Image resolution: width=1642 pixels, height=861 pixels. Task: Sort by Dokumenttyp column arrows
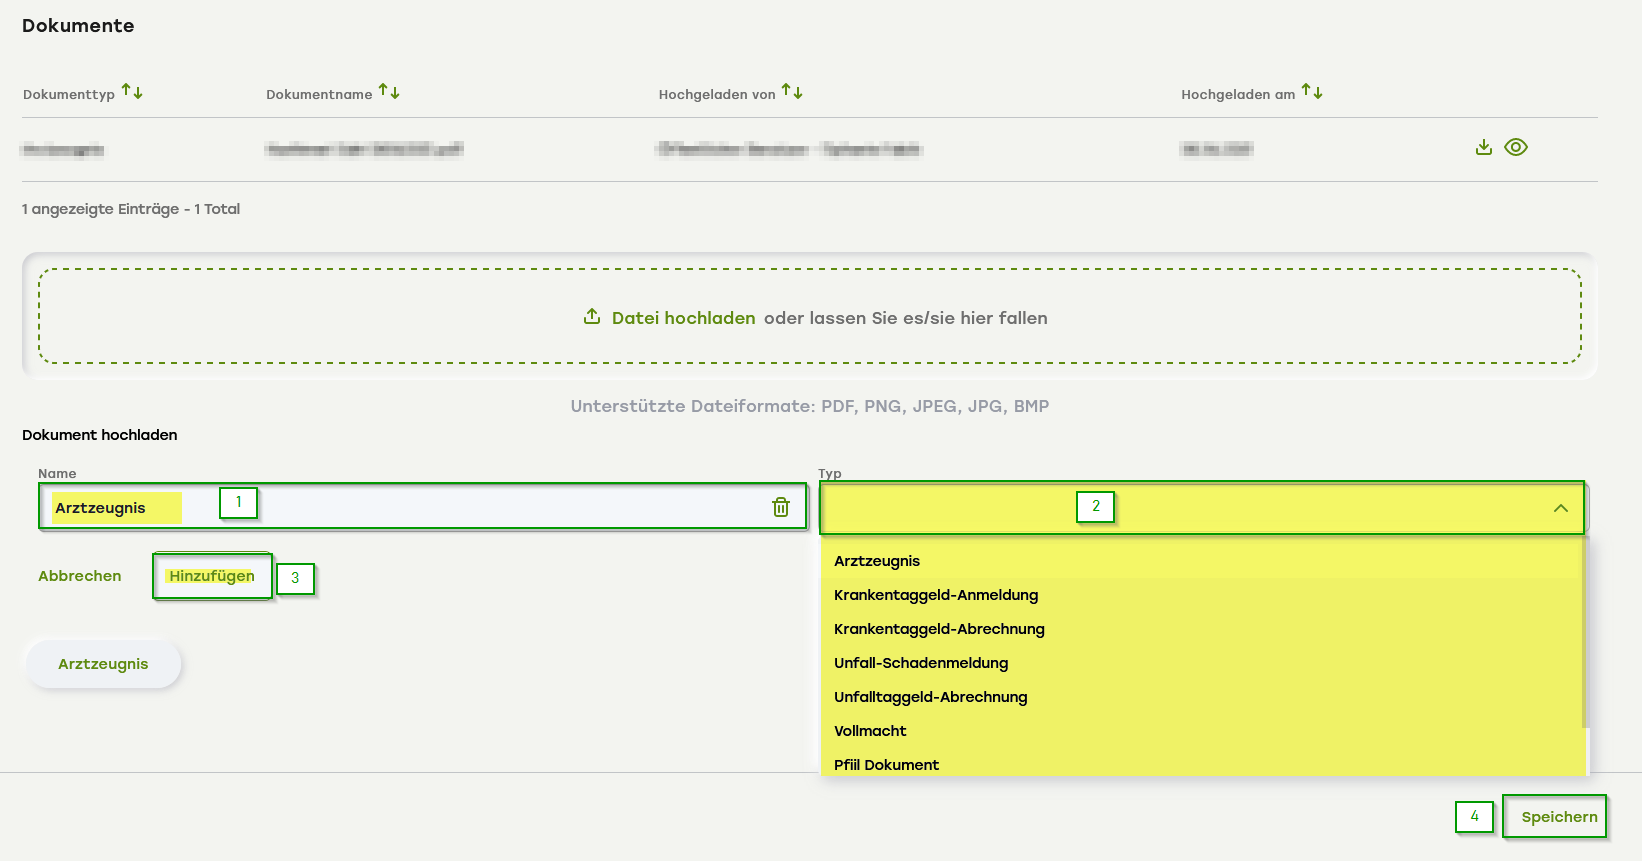132,92
